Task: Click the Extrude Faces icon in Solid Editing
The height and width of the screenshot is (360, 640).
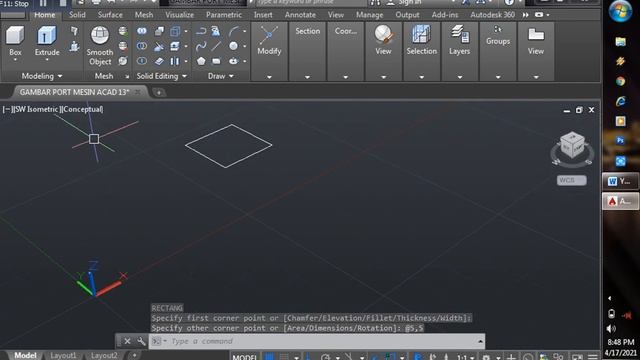Action: 175,47
